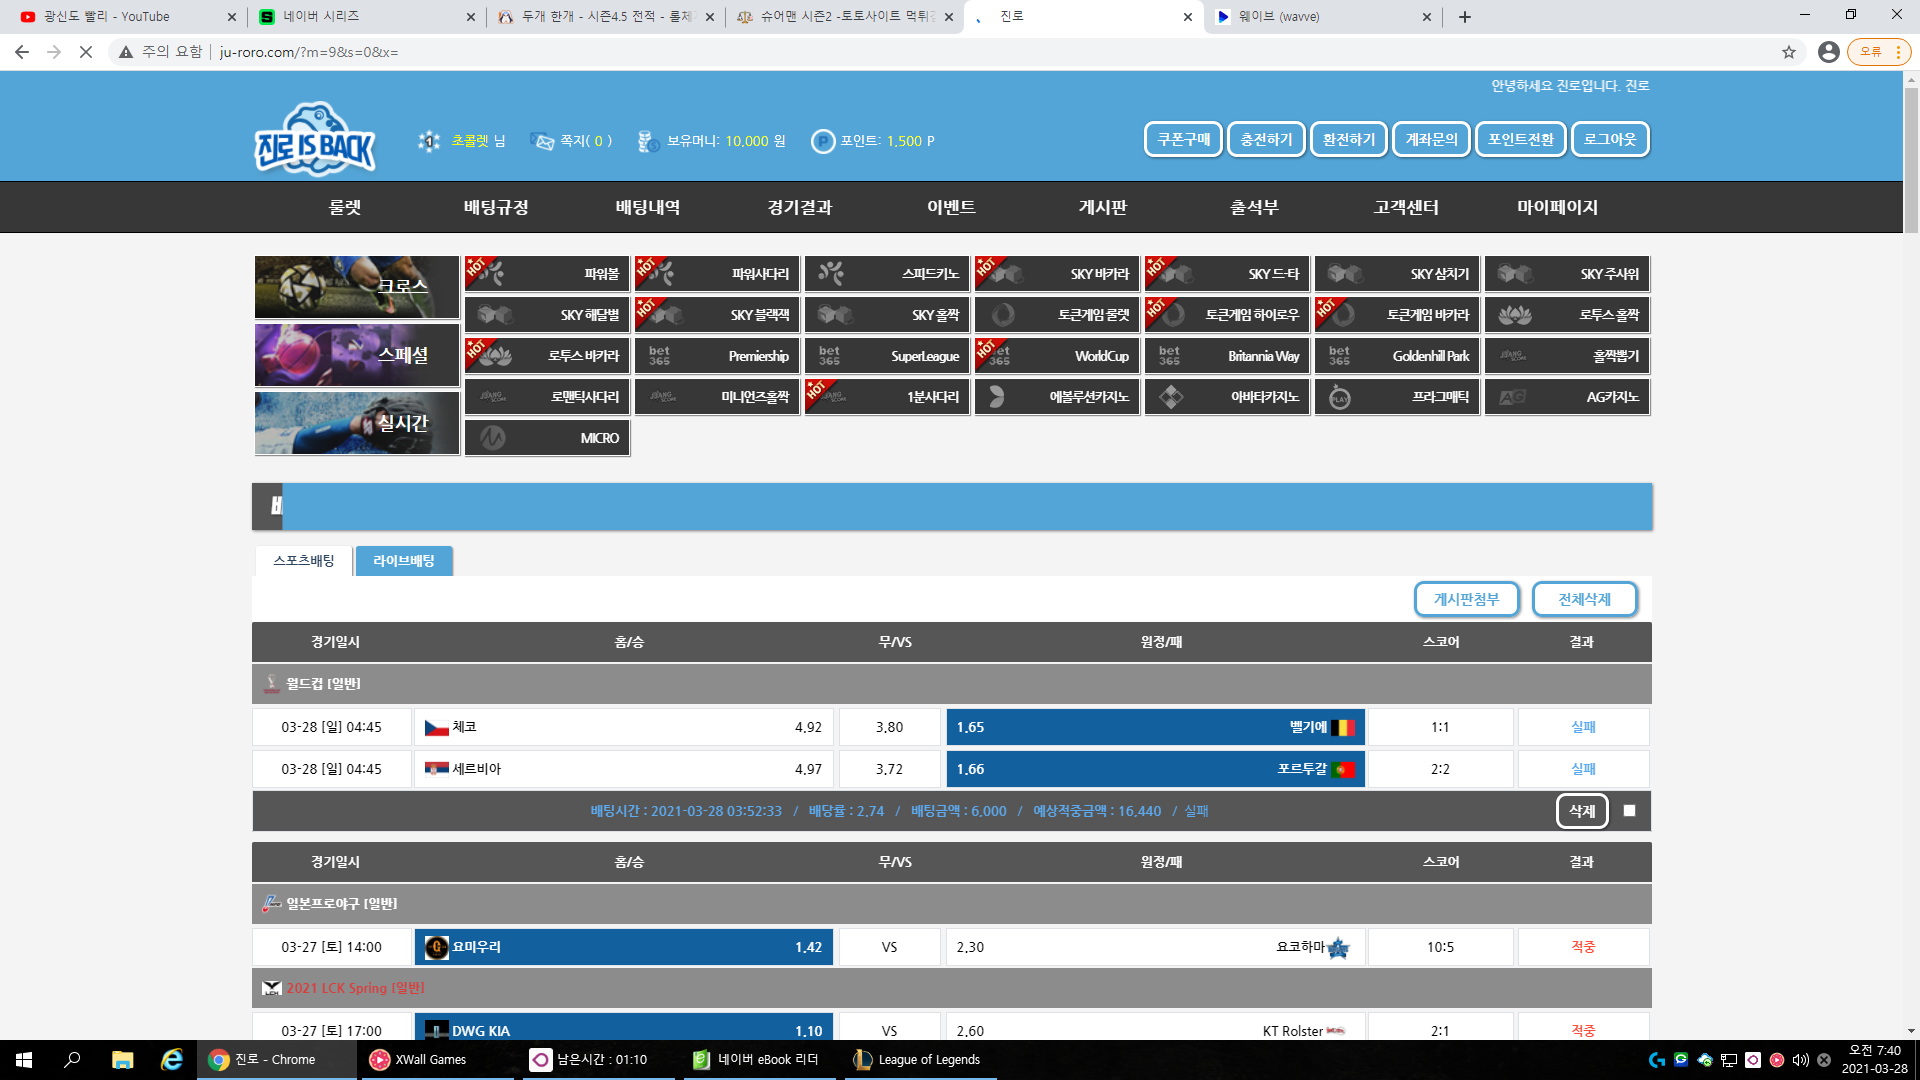The width and height of the screenshot is (1920, 1080).
Task: Open the 파워볼 game tile
Action: pyautogui.click(x=547, y=273)
